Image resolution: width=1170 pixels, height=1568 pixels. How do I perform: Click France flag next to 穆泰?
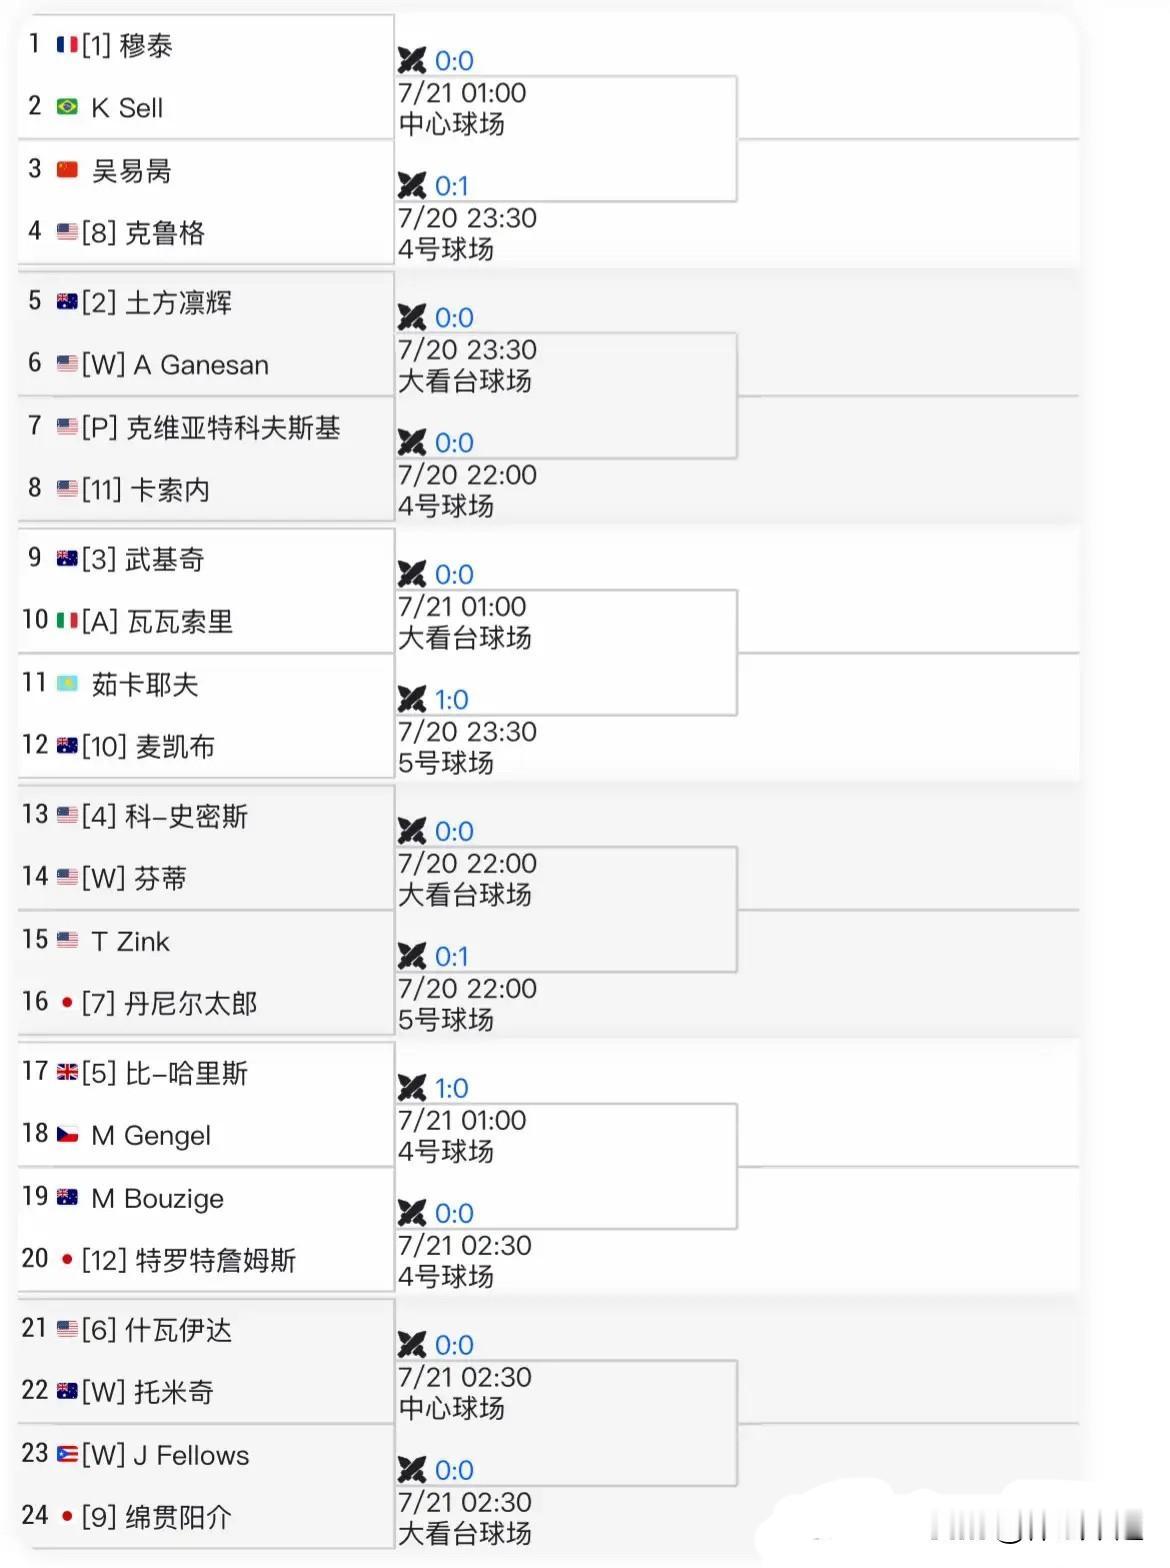67,45
